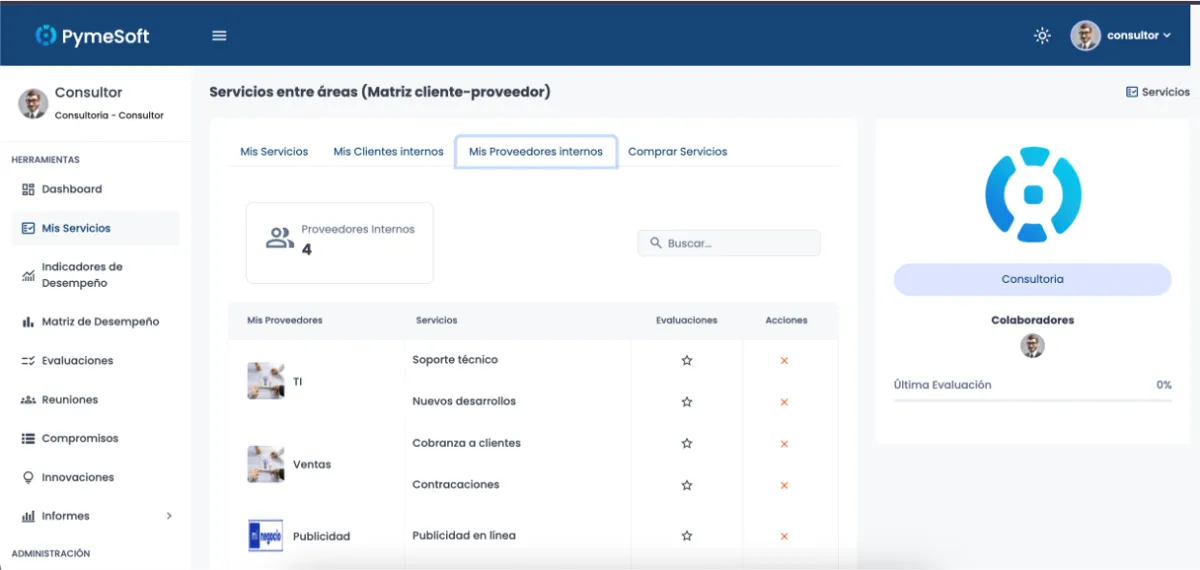Screen dimensions: 1200x570
Task: Remove Nuevos desarrollos with X icon
Action: click(x=784, y=402)
